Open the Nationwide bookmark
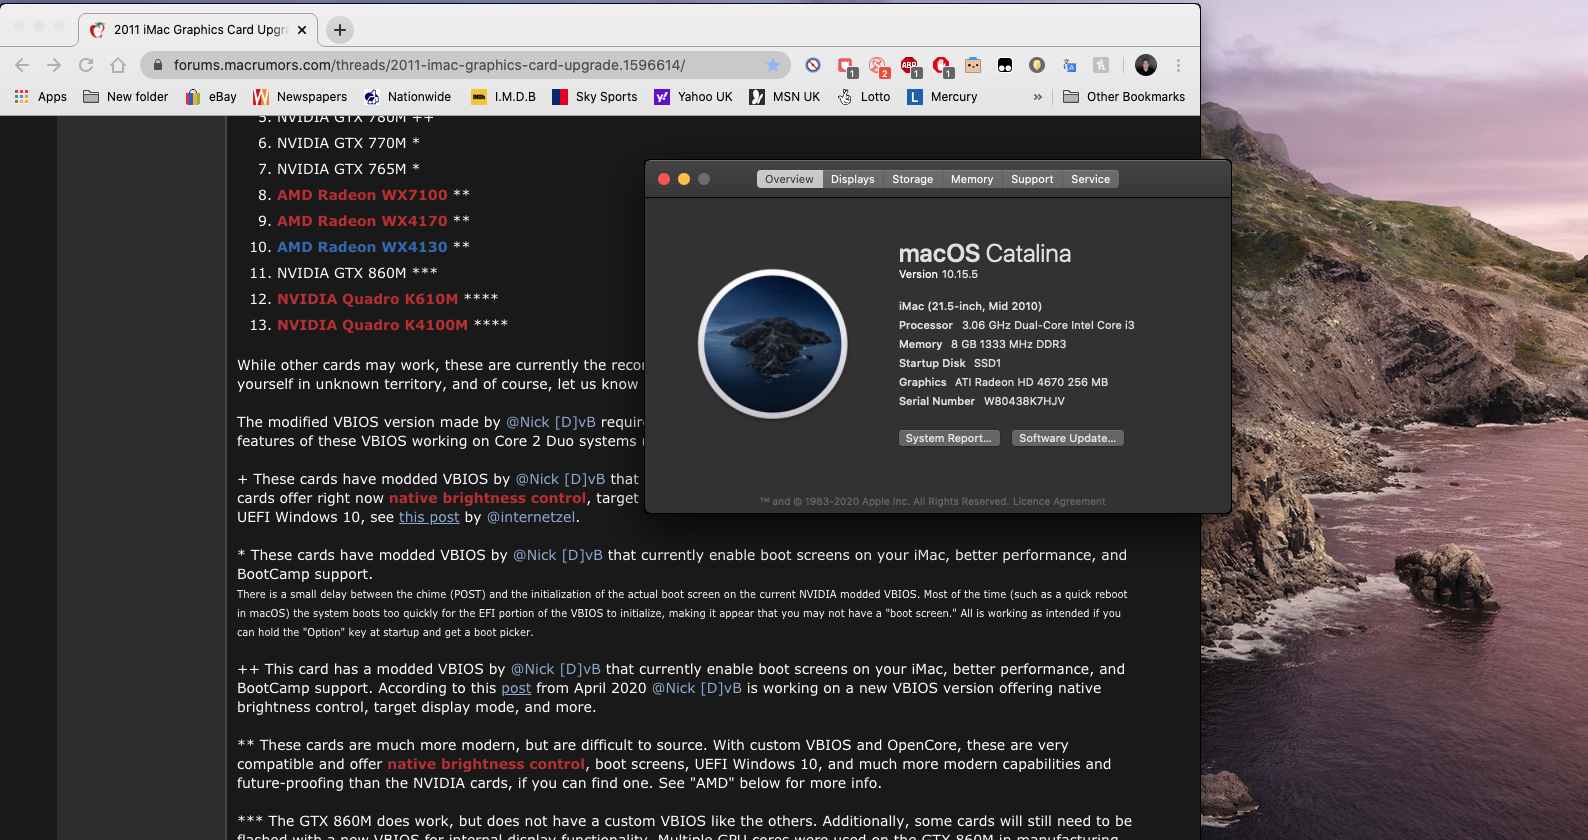 (x=408, y=97)
